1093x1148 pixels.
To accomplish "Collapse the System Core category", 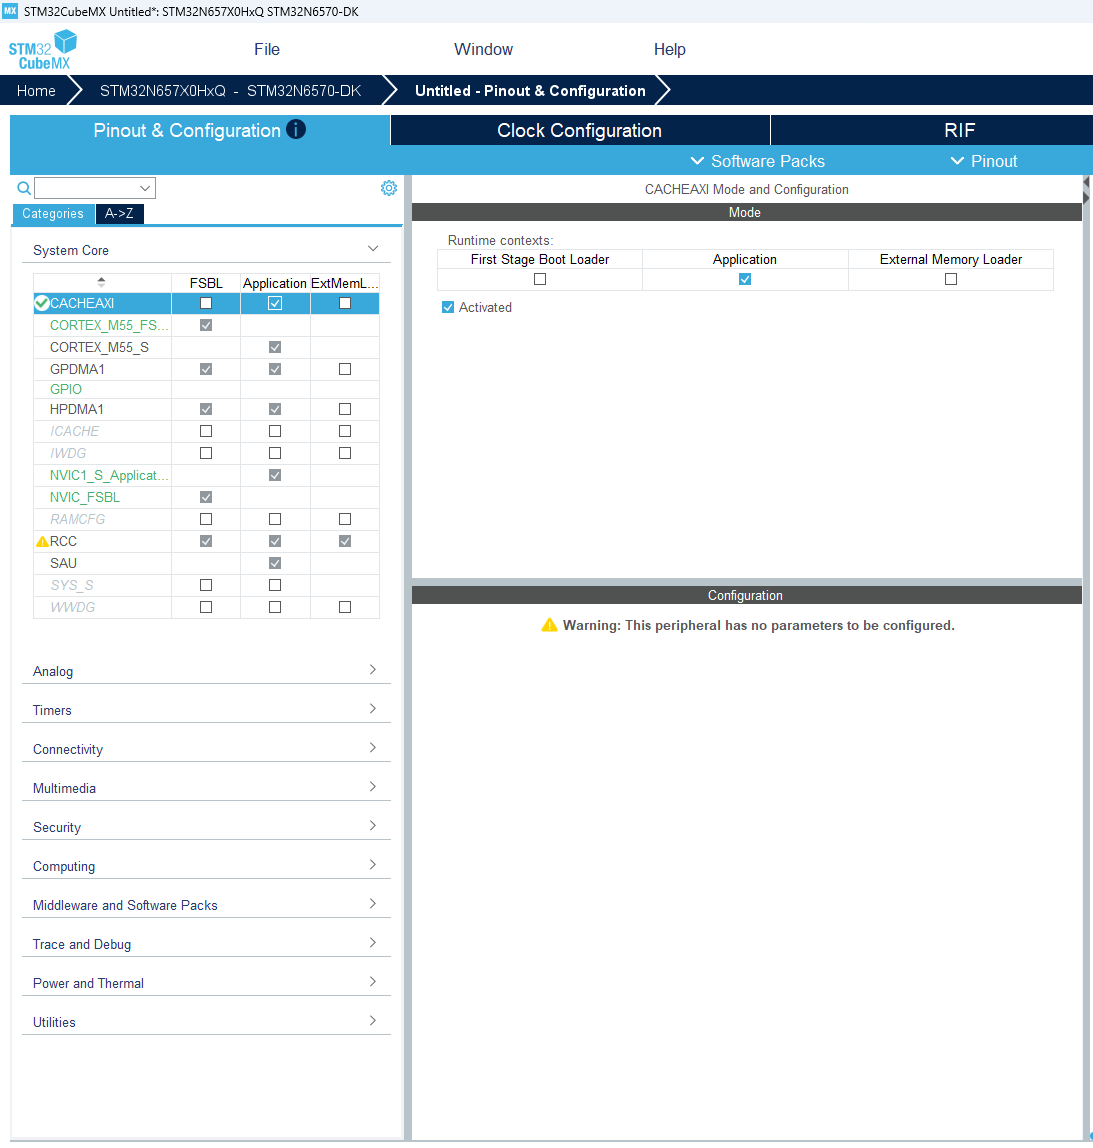I will [x=206, y=250].
